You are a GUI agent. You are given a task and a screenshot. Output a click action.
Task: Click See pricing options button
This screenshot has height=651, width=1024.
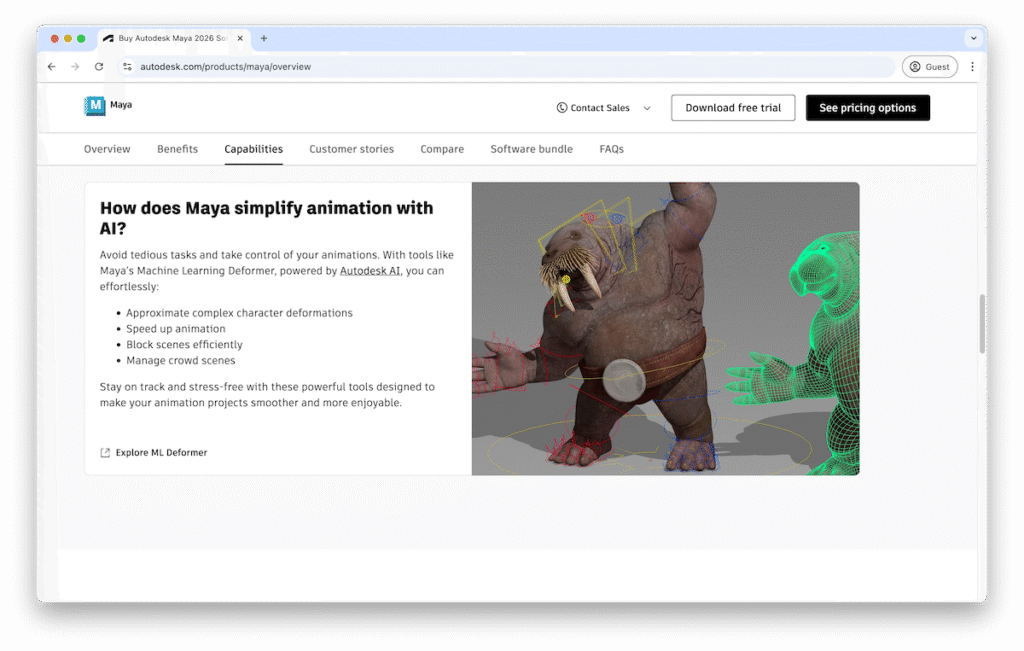pos(867,108)
